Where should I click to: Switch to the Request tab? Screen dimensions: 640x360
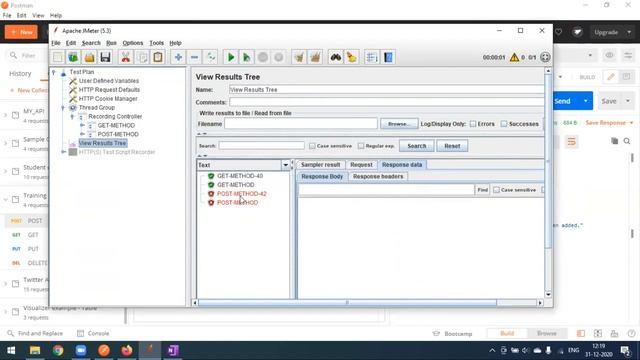pos(361,164)
